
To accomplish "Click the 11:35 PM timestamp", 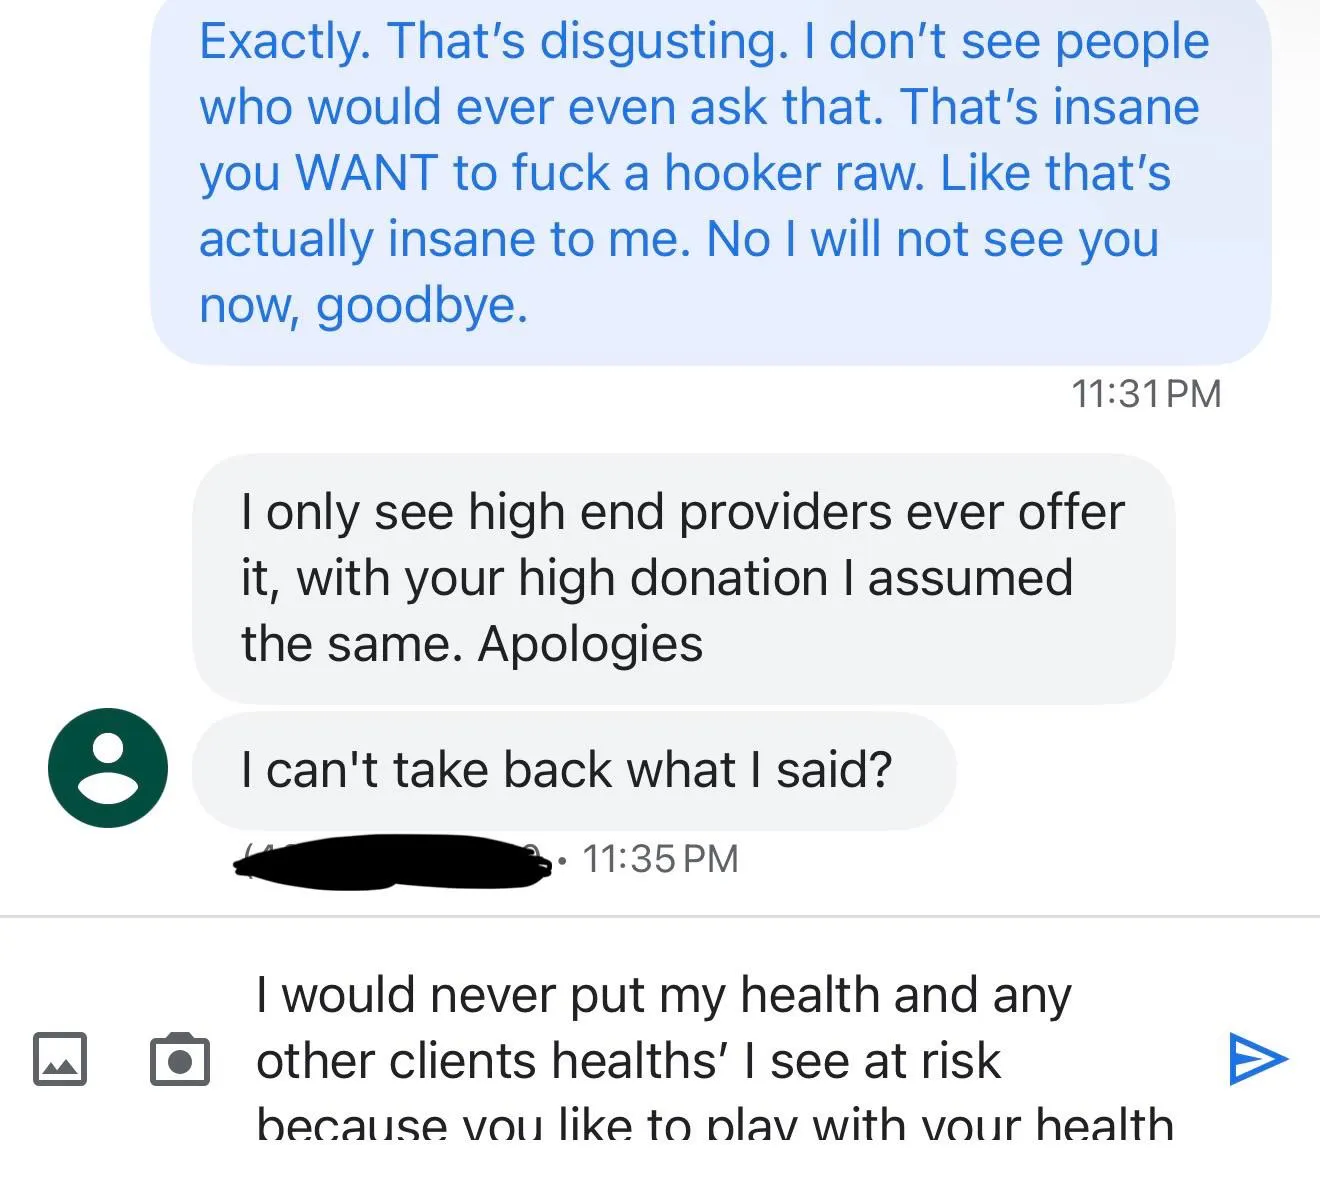I will pyautogui.click(x=660, y=859).
